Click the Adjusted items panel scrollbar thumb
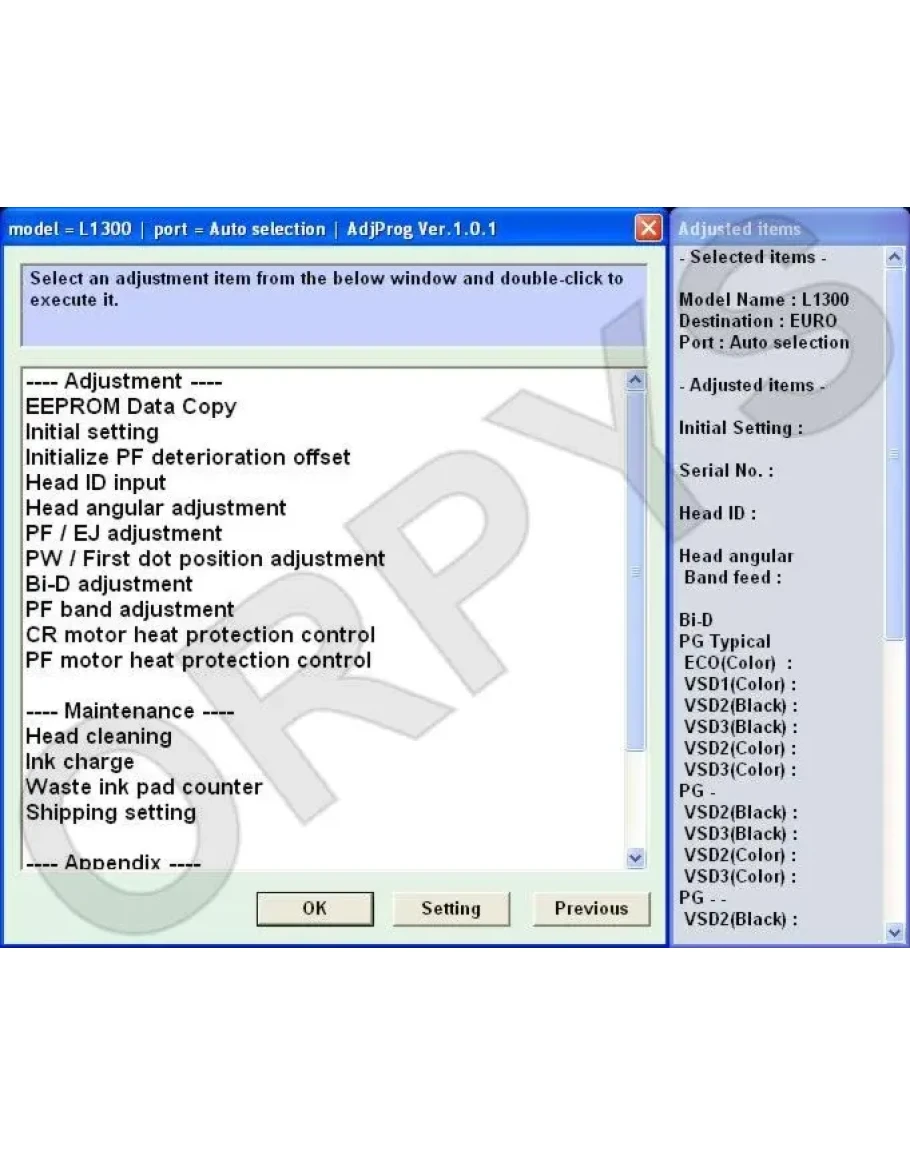This screenshot has height=1155, width=910. (895, 454)
